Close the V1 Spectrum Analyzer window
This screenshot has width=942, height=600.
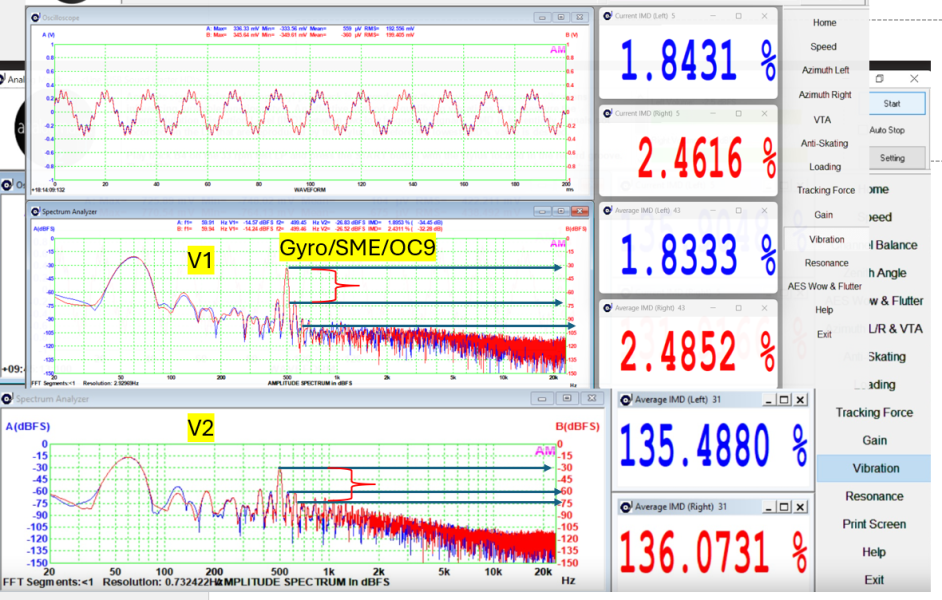point(579,212)
